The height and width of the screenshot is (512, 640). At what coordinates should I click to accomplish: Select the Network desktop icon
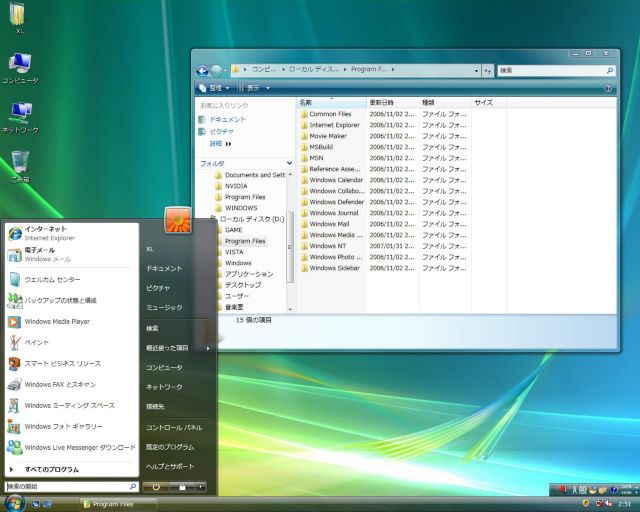click(x=20, y=118)
